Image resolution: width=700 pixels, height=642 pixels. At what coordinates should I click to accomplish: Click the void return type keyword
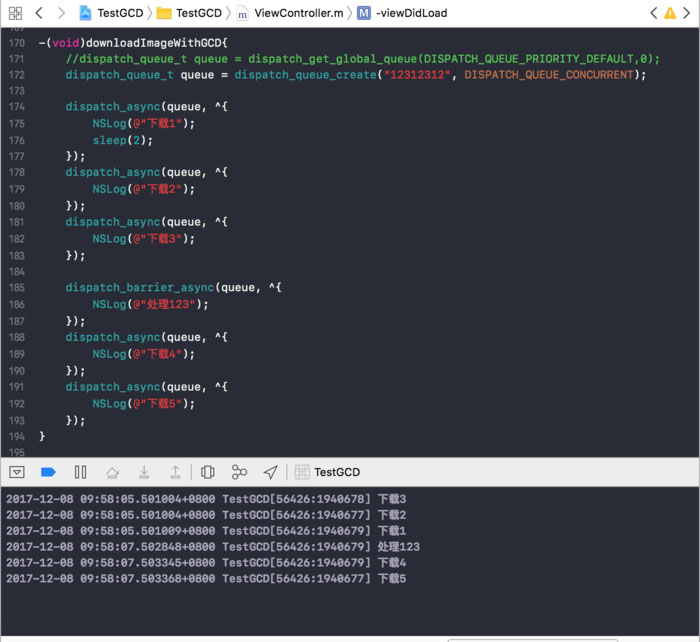66,43
